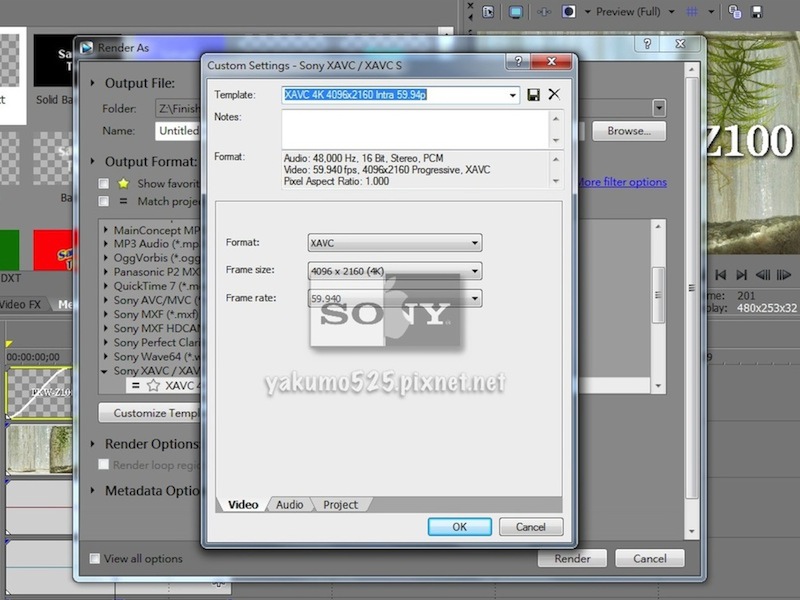Collapse the Sony XAVC / XAVC S format group

(105, 371)
